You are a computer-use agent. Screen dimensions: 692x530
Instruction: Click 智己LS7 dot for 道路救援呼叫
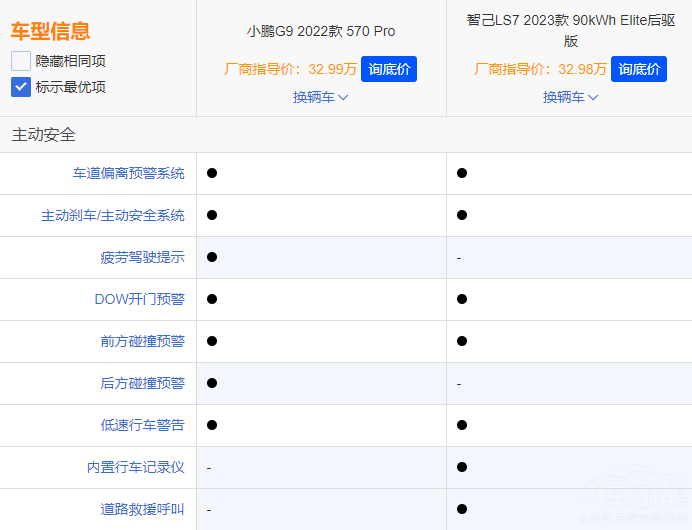tap(462, 509)
